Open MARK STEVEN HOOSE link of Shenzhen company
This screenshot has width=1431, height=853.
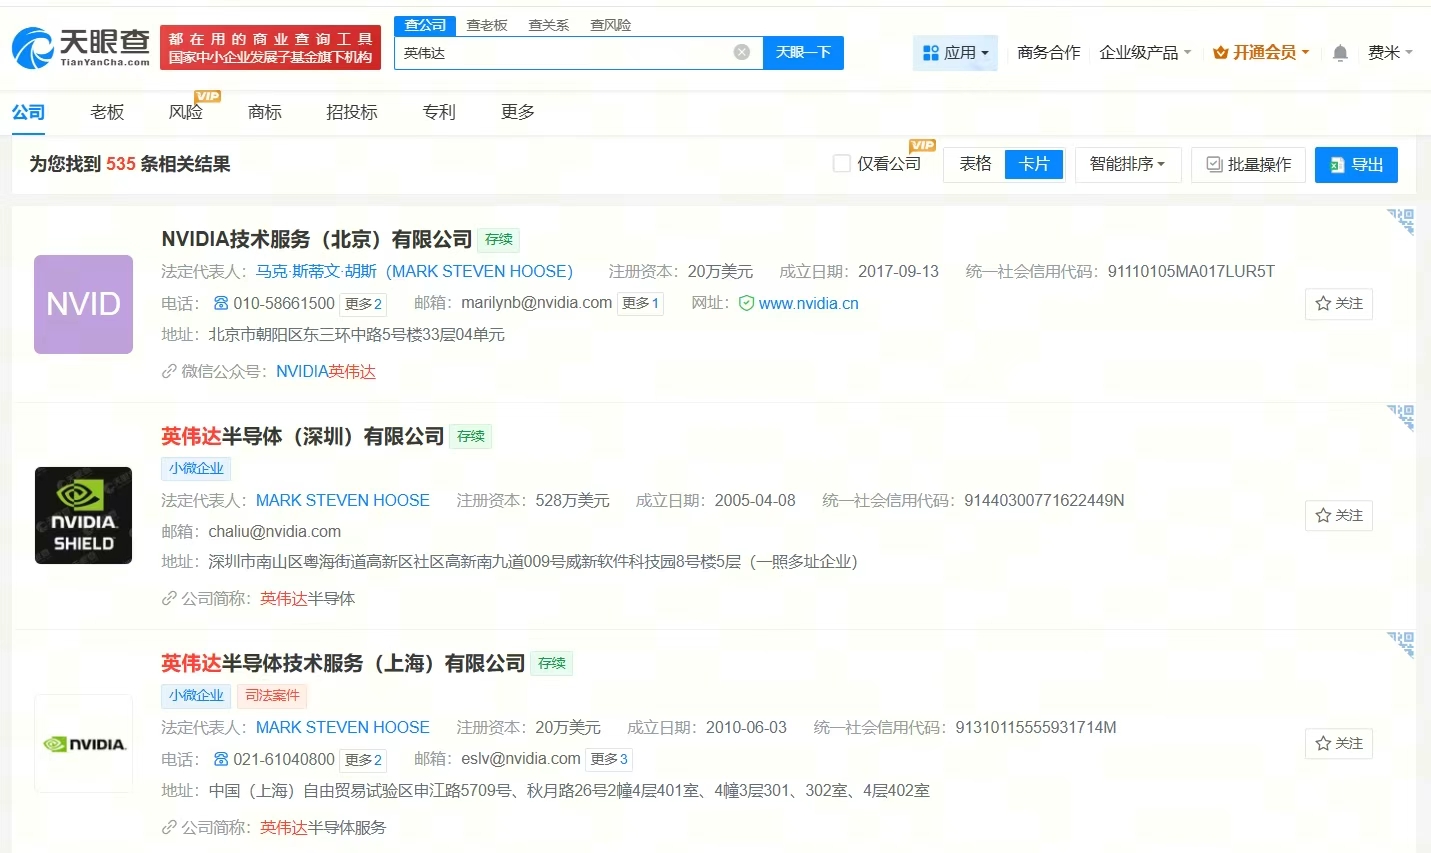click(343, 500)
